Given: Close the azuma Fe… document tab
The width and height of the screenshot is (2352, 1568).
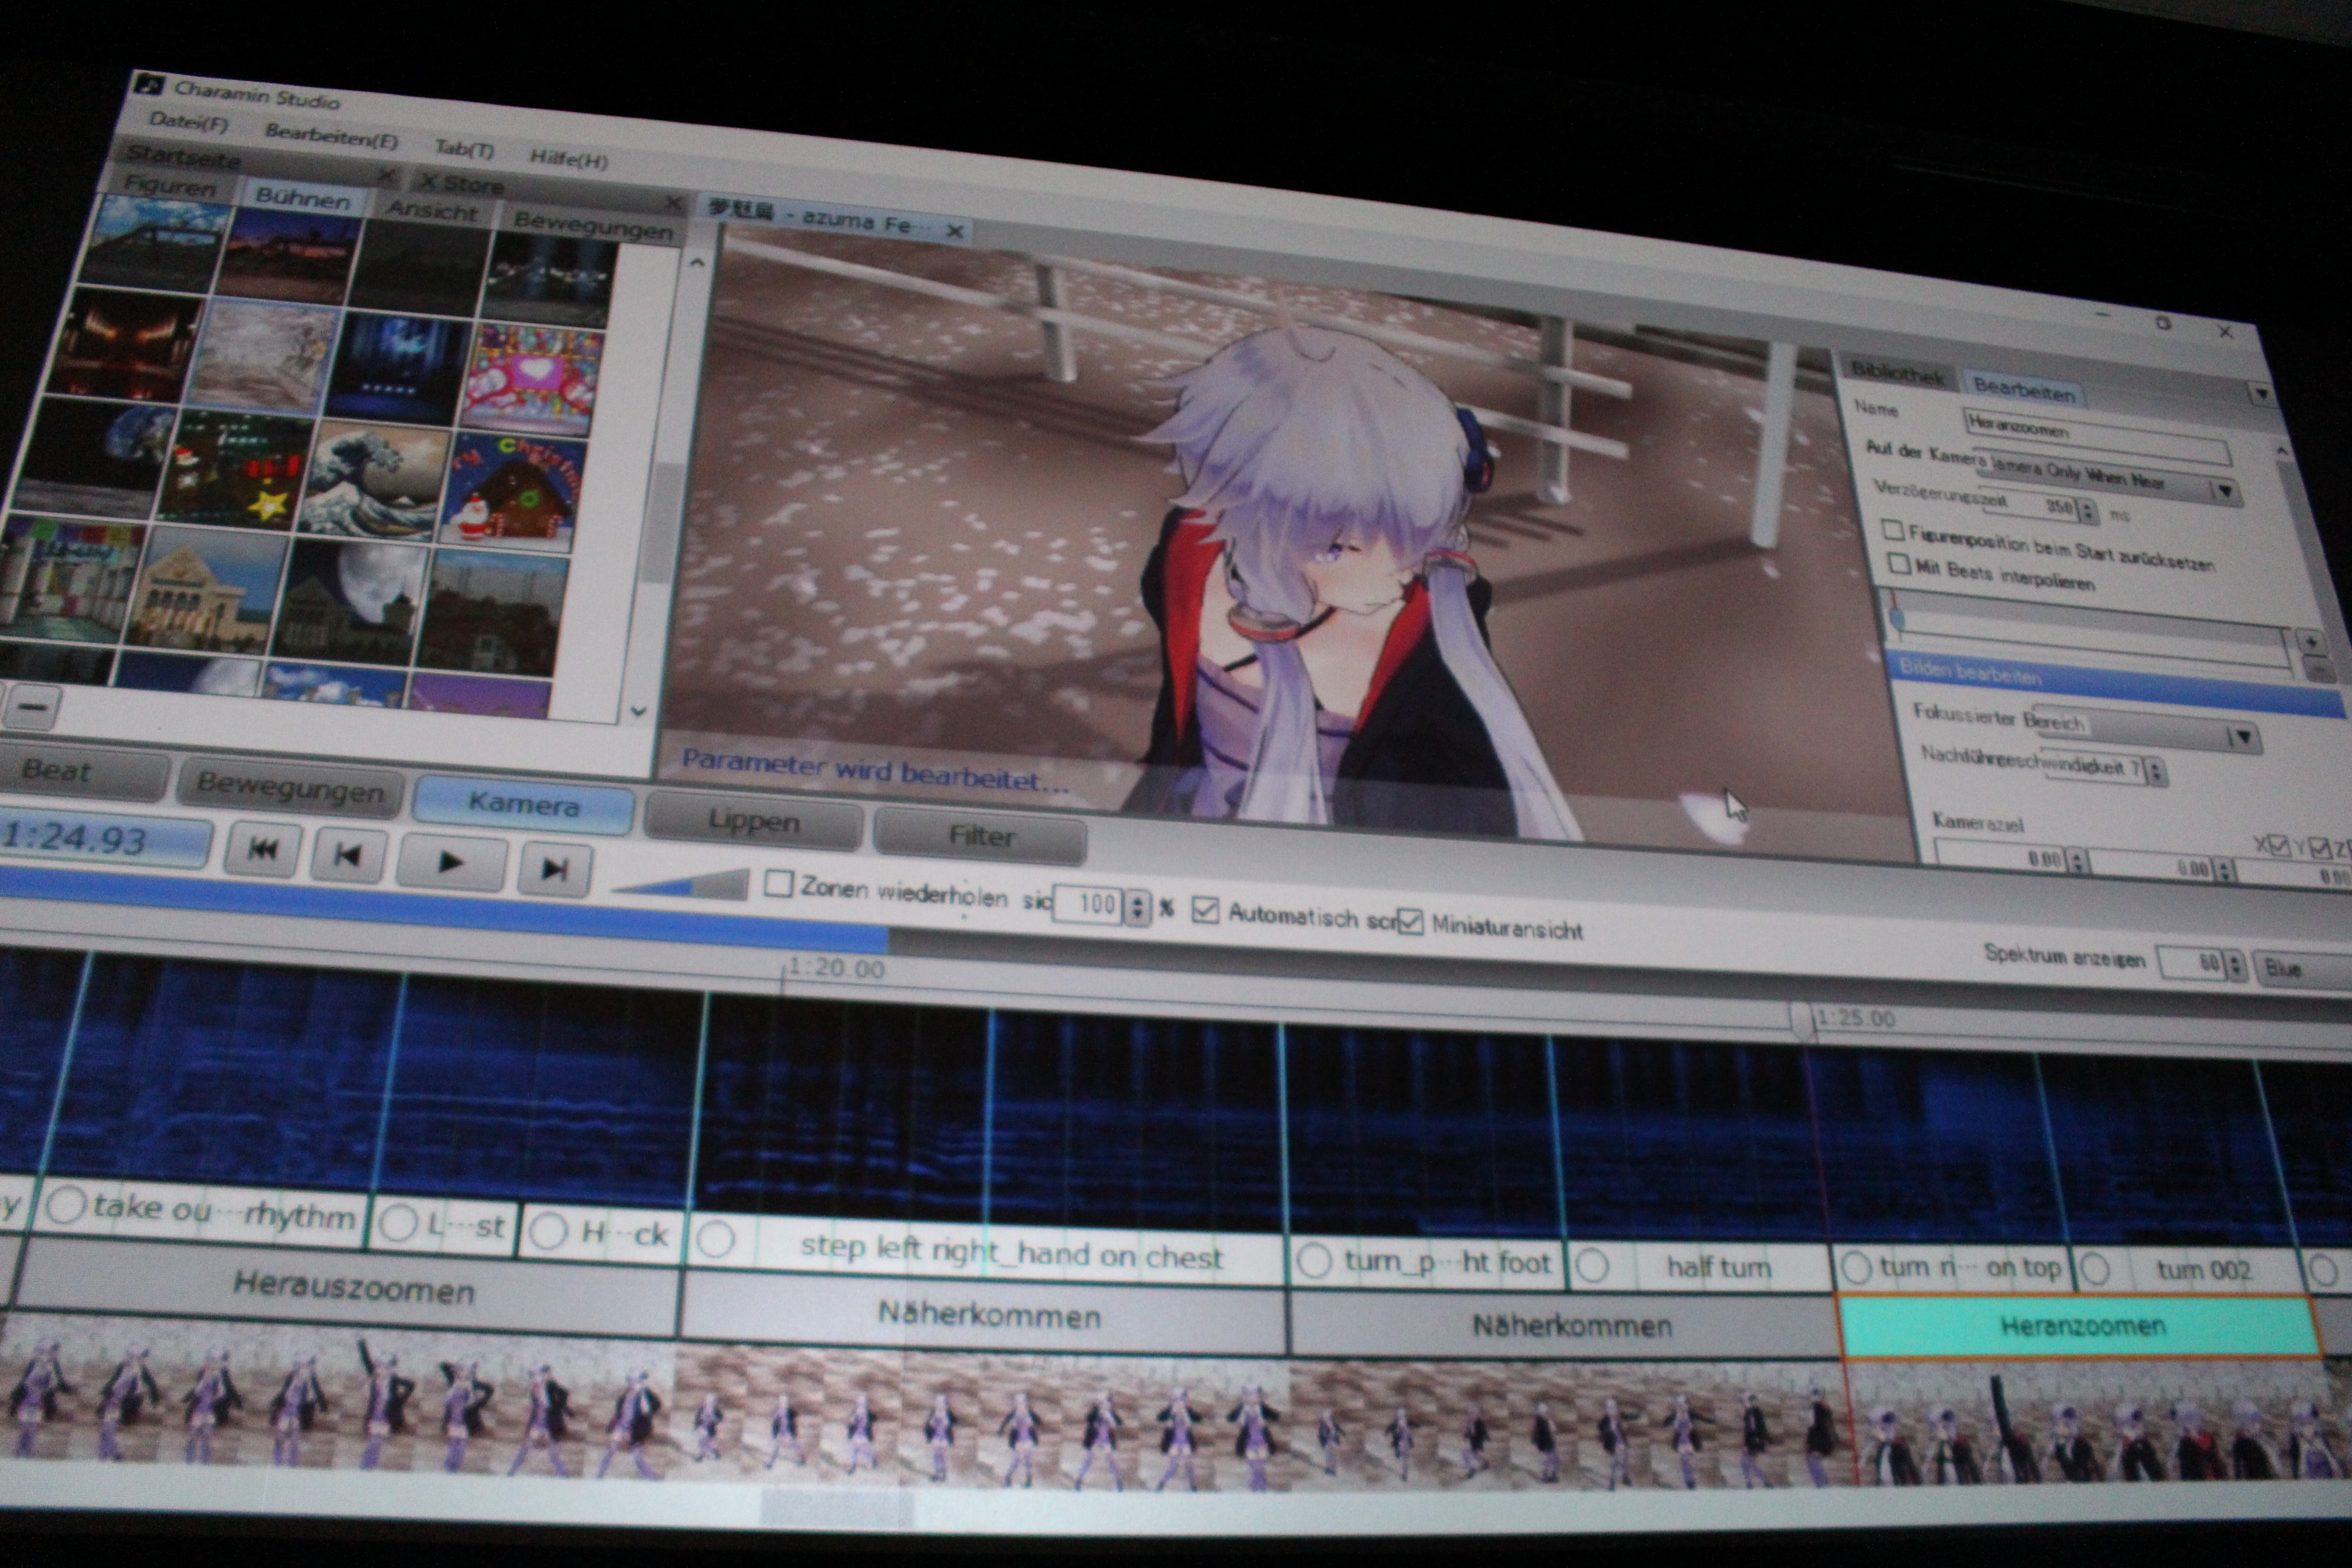Looking at the screenshot, I should point(955,232).
